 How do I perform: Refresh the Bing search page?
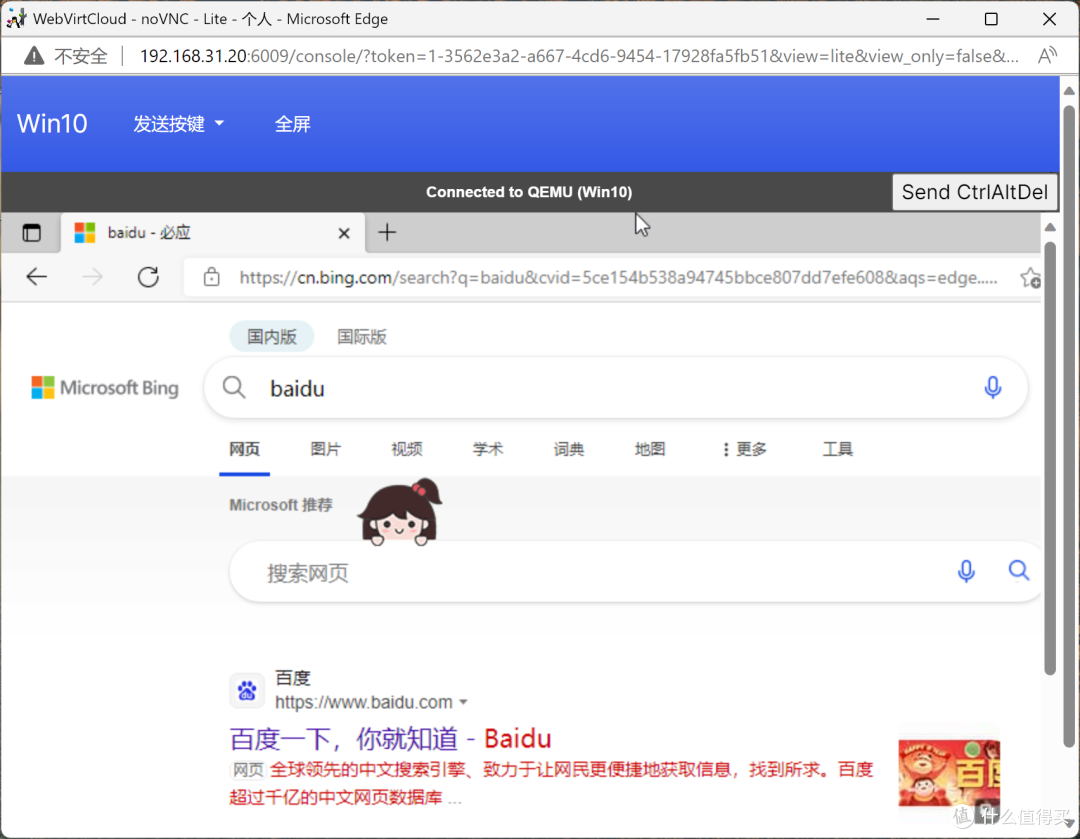[148, 277]
